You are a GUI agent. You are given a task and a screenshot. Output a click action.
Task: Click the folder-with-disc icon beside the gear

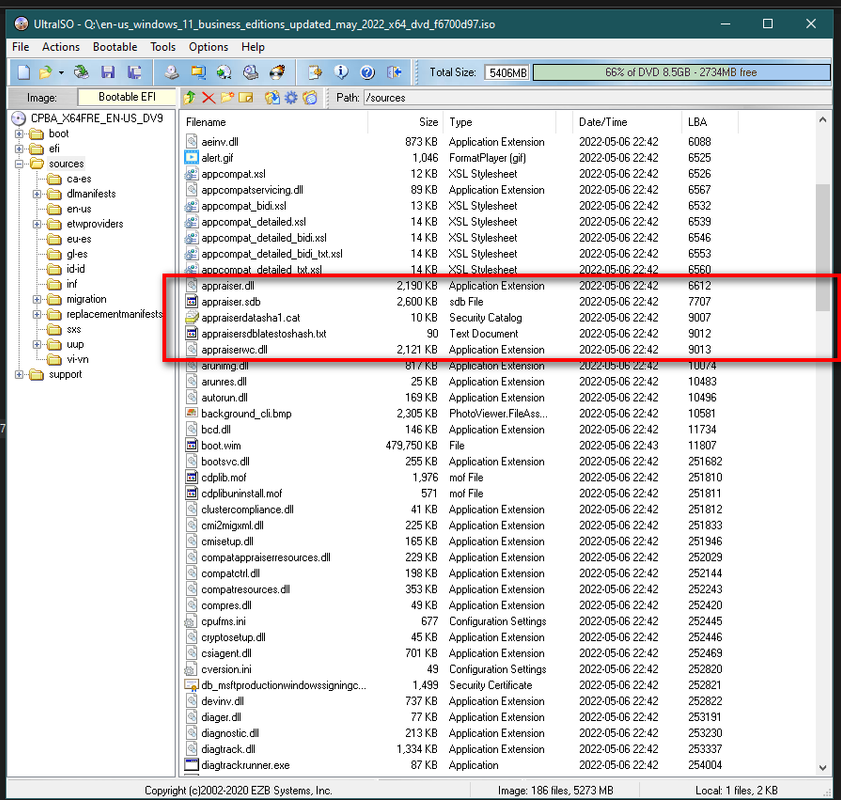[x=310, y=98]
